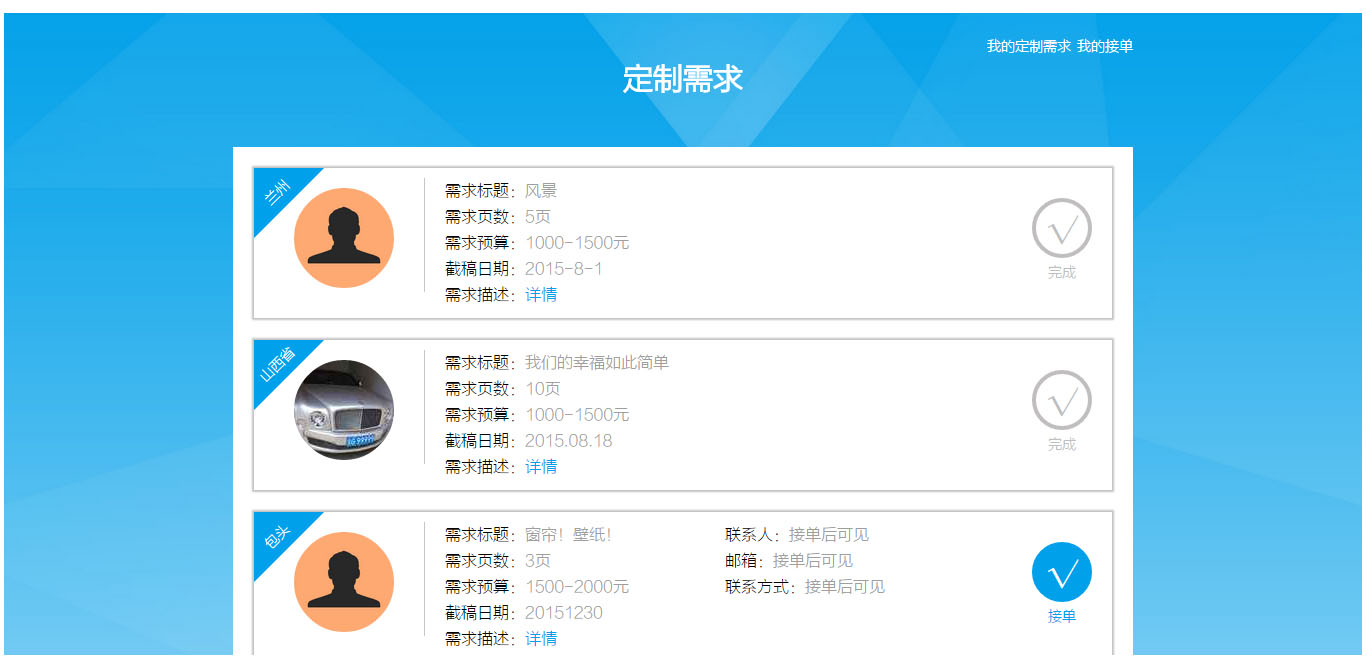
Task: Click the 定制需求 page heading
Action: coord(682,79)
